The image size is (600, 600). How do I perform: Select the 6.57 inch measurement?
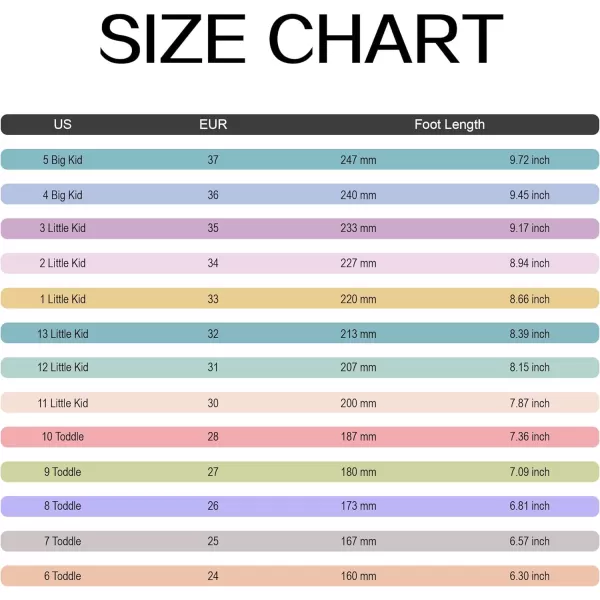click(529, 542)
